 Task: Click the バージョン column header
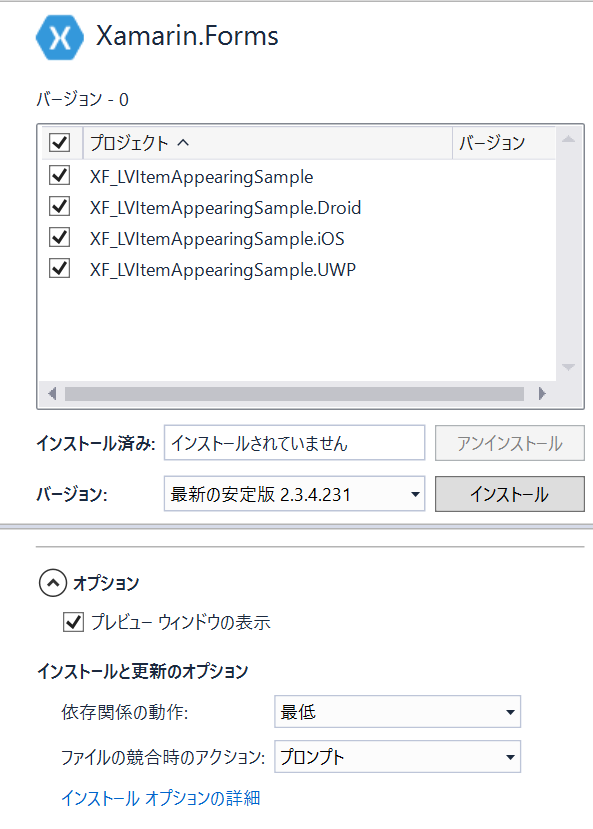(504, 143)
